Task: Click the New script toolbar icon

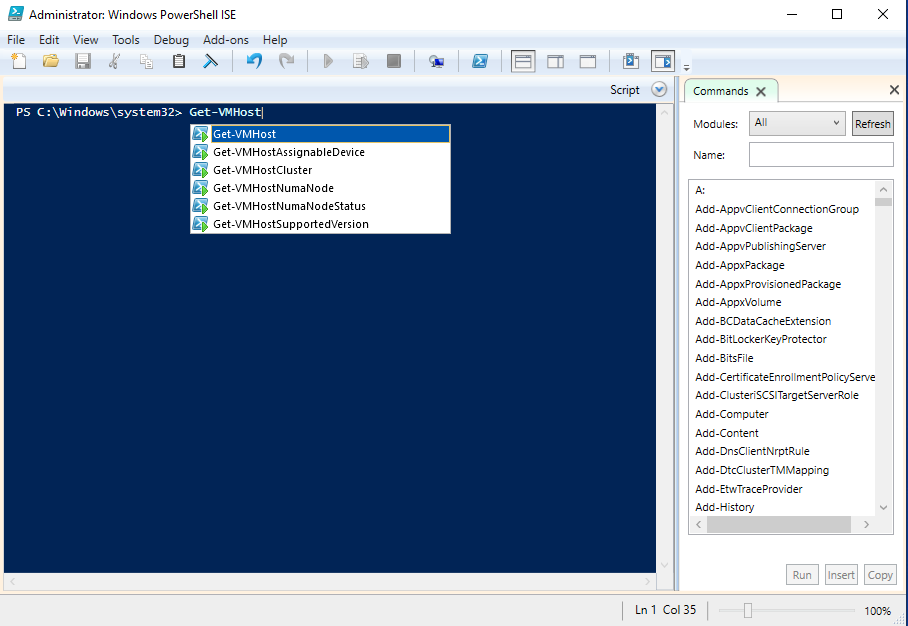Action: pos(19,61)
